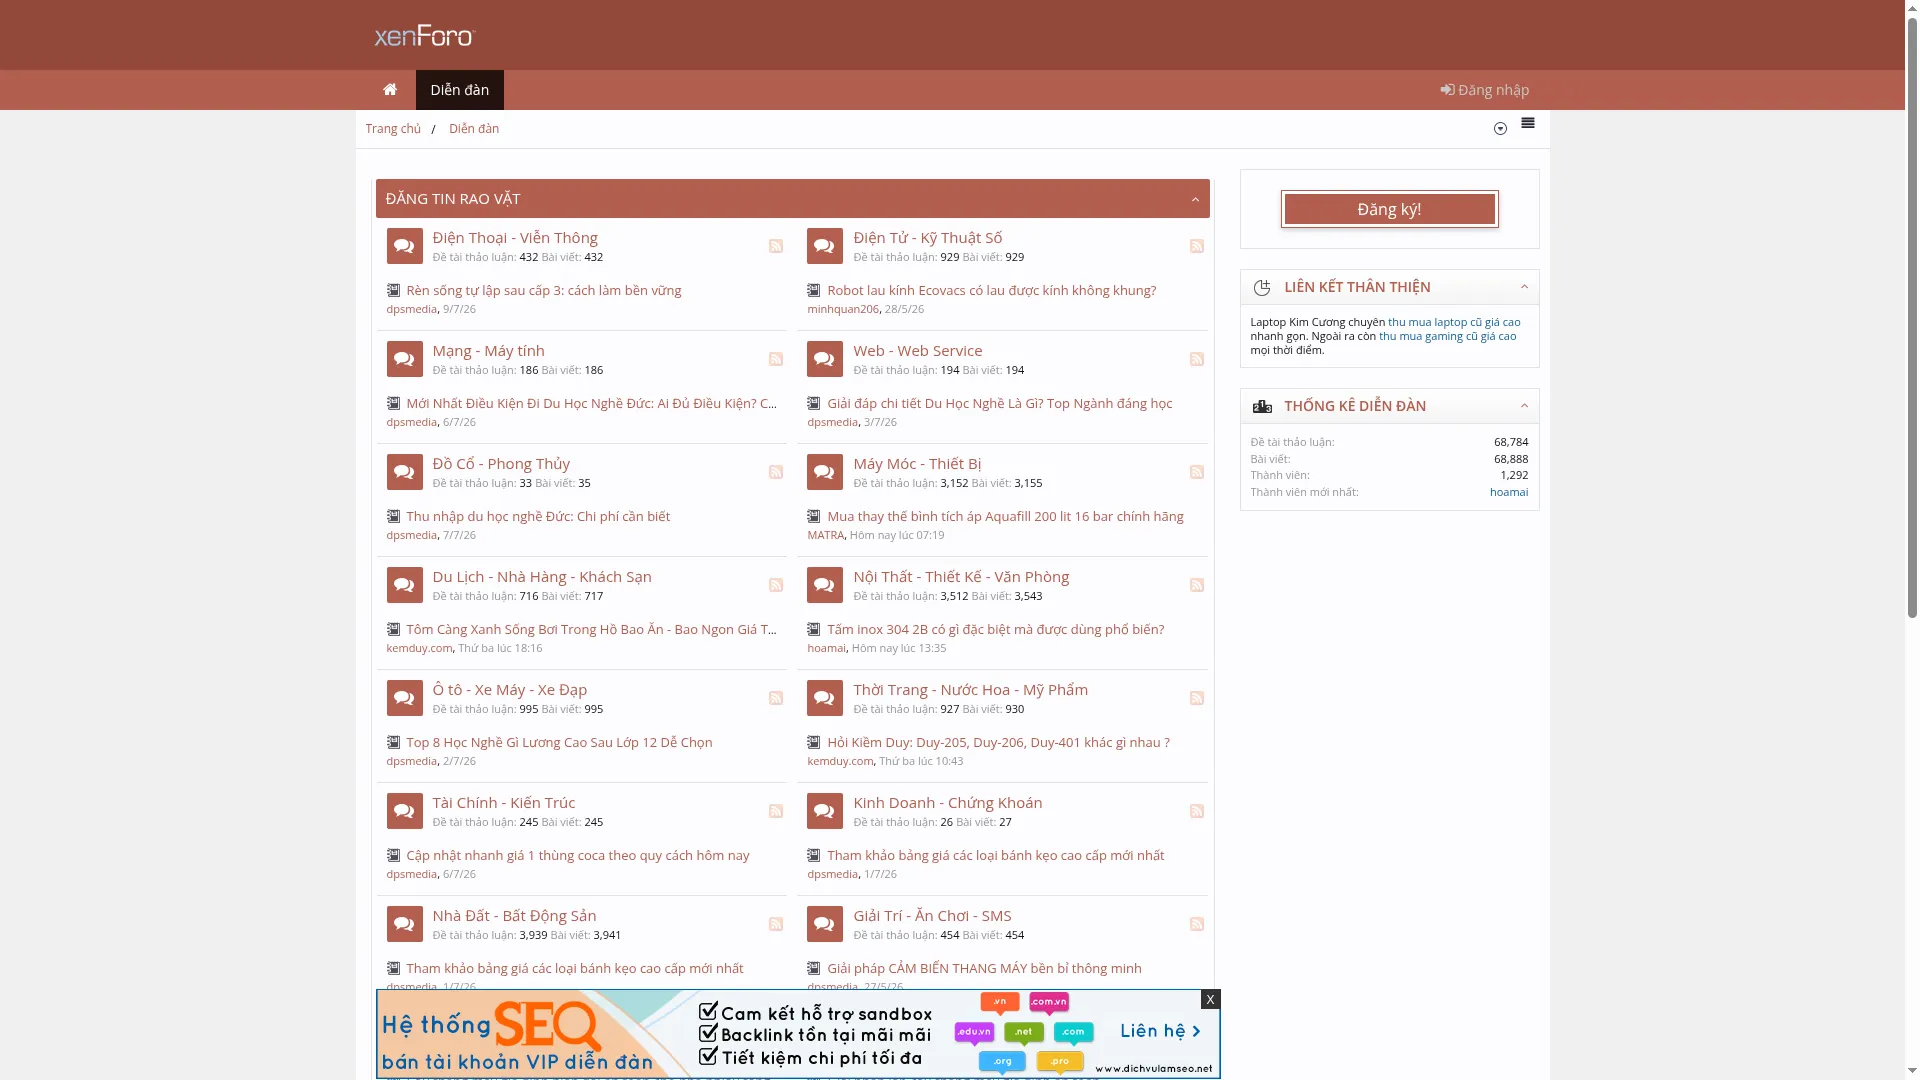Open RSS feed for Du Lịch - Nhà Hàng
Screen dimensions: 1920x1080
(x=776, y=585)
